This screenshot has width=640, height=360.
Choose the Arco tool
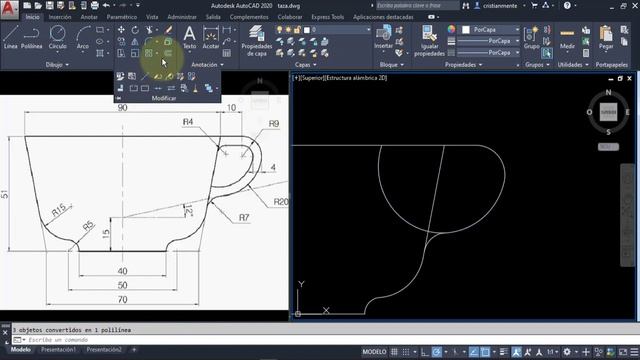point(83,38)
